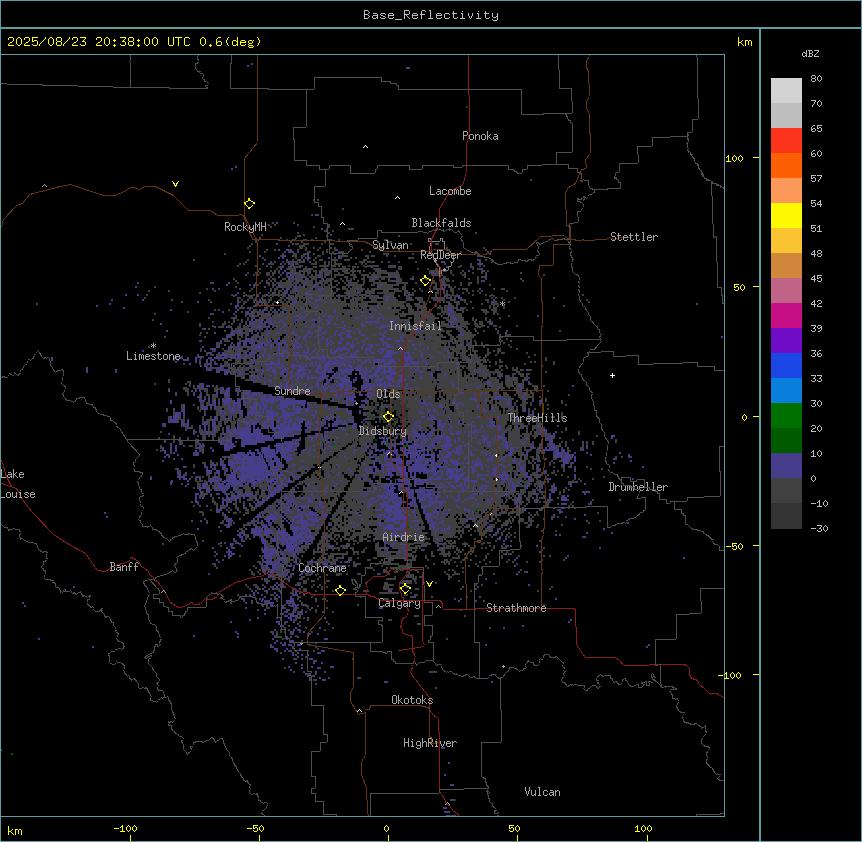Viewport: 862px width, 842px height.
Task: Click the Vulcan town label
Action: pos(543,792)
